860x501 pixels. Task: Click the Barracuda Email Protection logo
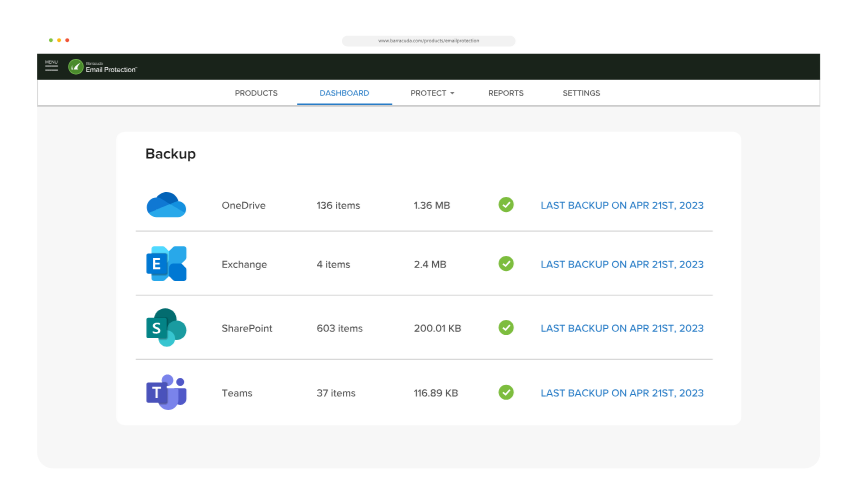[103, 67]
